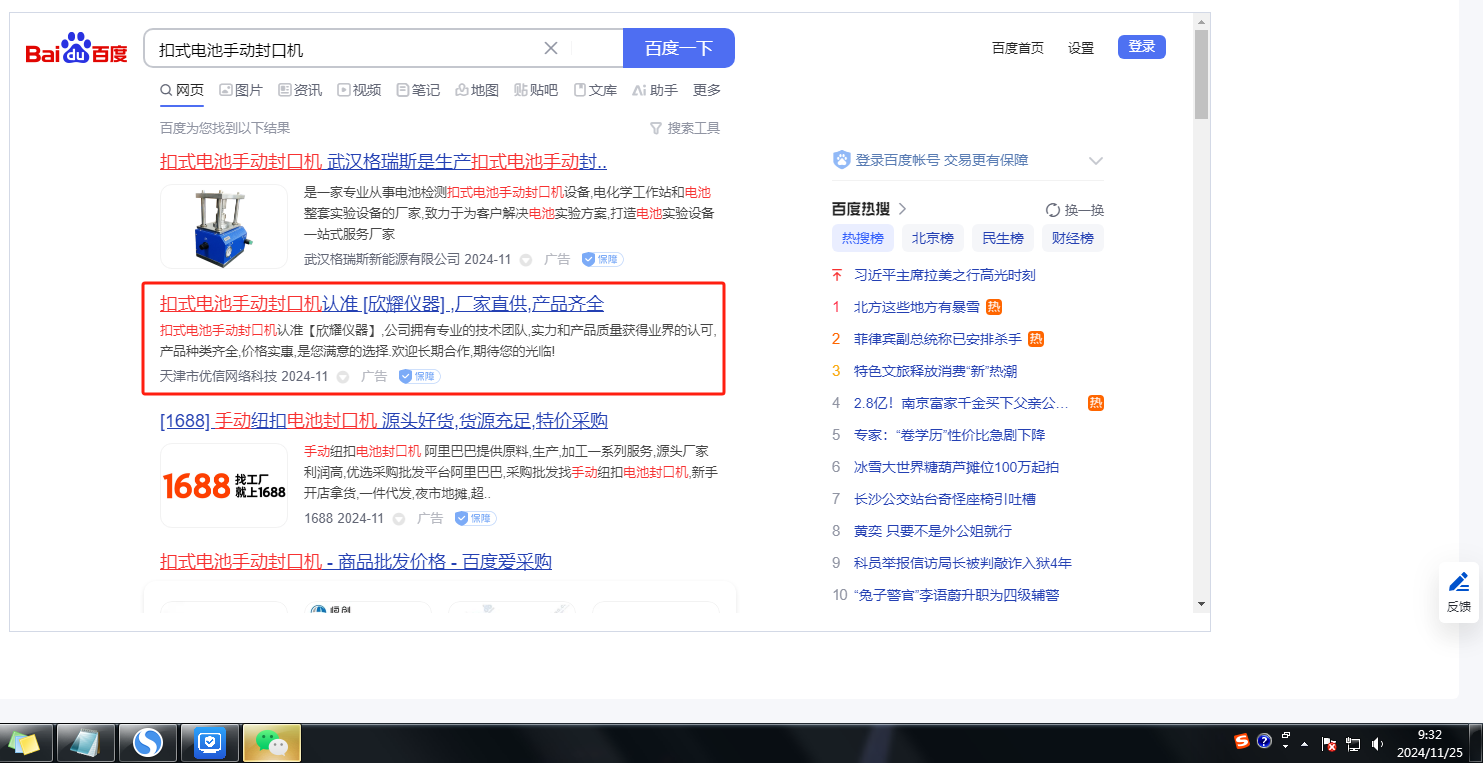Refresh hot searches with 换一换

(x=1075, y=210)
